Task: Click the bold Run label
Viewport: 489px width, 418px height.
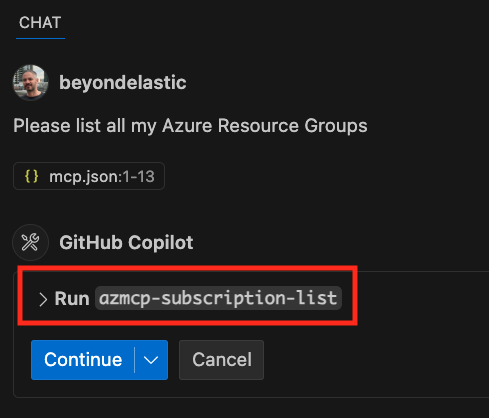Action: [x=72, y=298]
